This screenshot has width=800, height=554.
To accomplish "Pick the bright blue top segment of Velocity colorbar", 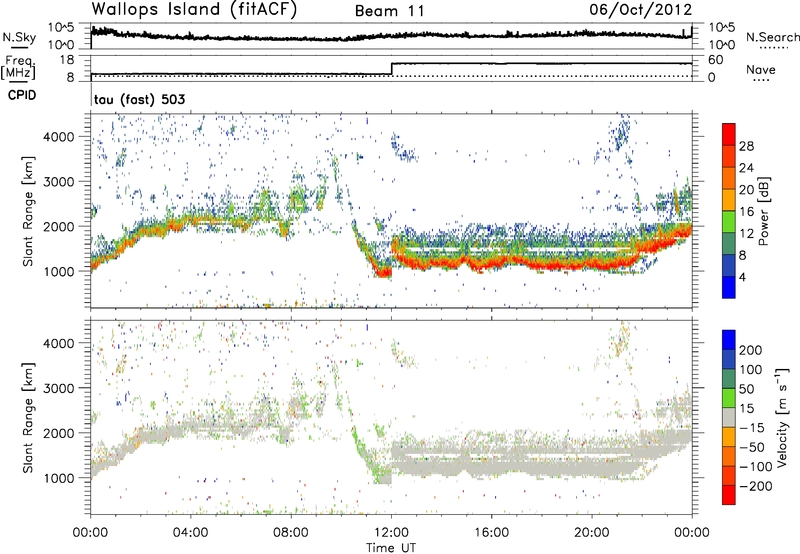I will [729, 340].
